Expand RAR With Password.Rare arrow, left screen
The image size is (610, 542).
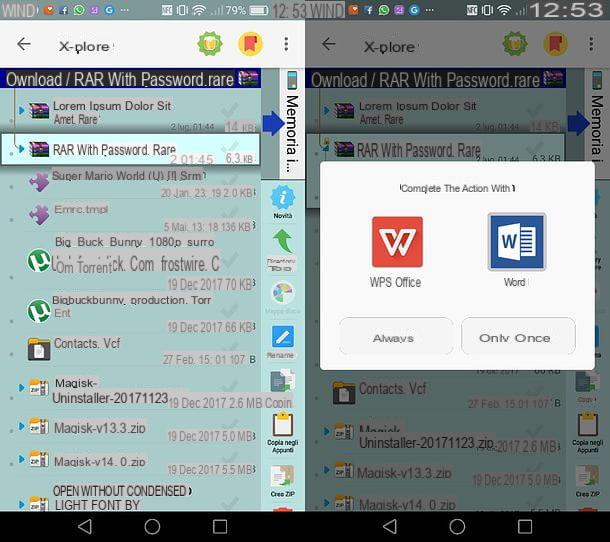[22, 149]
